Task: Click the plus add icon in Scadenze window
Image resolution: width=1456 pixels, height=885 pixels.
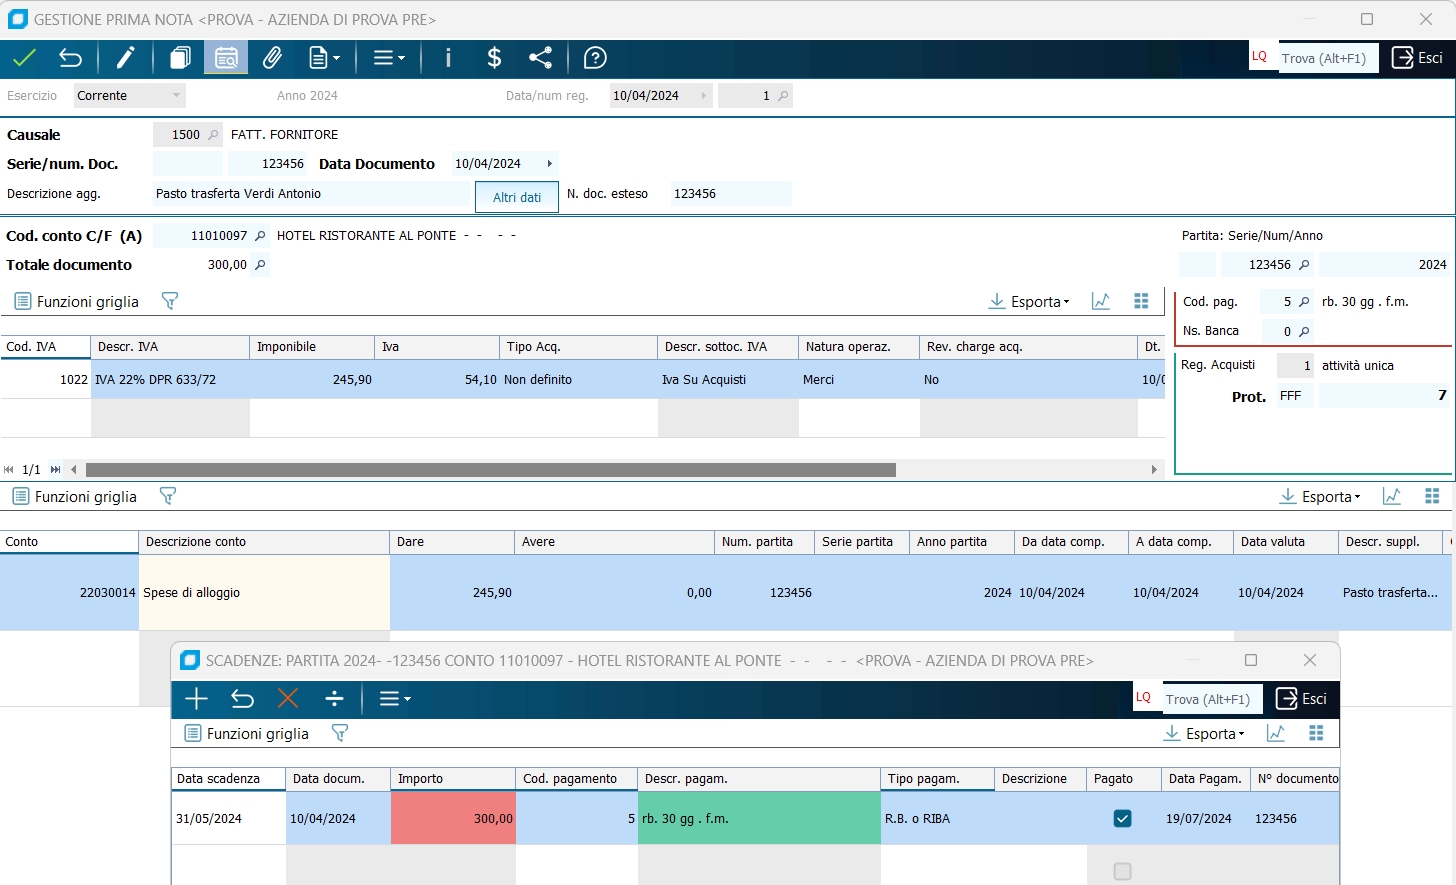Action: click(196, 699)
